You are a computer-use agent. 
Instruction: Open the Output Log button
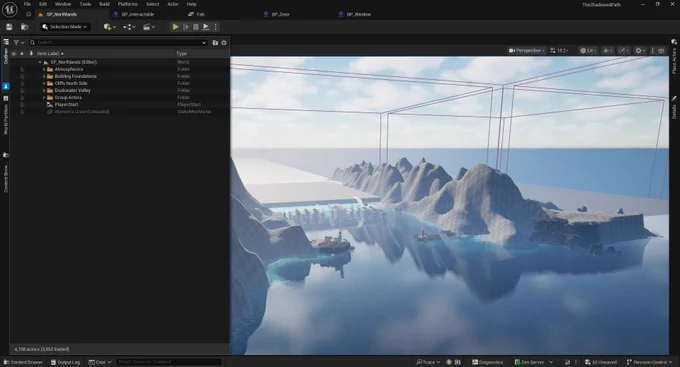point(65,362)
